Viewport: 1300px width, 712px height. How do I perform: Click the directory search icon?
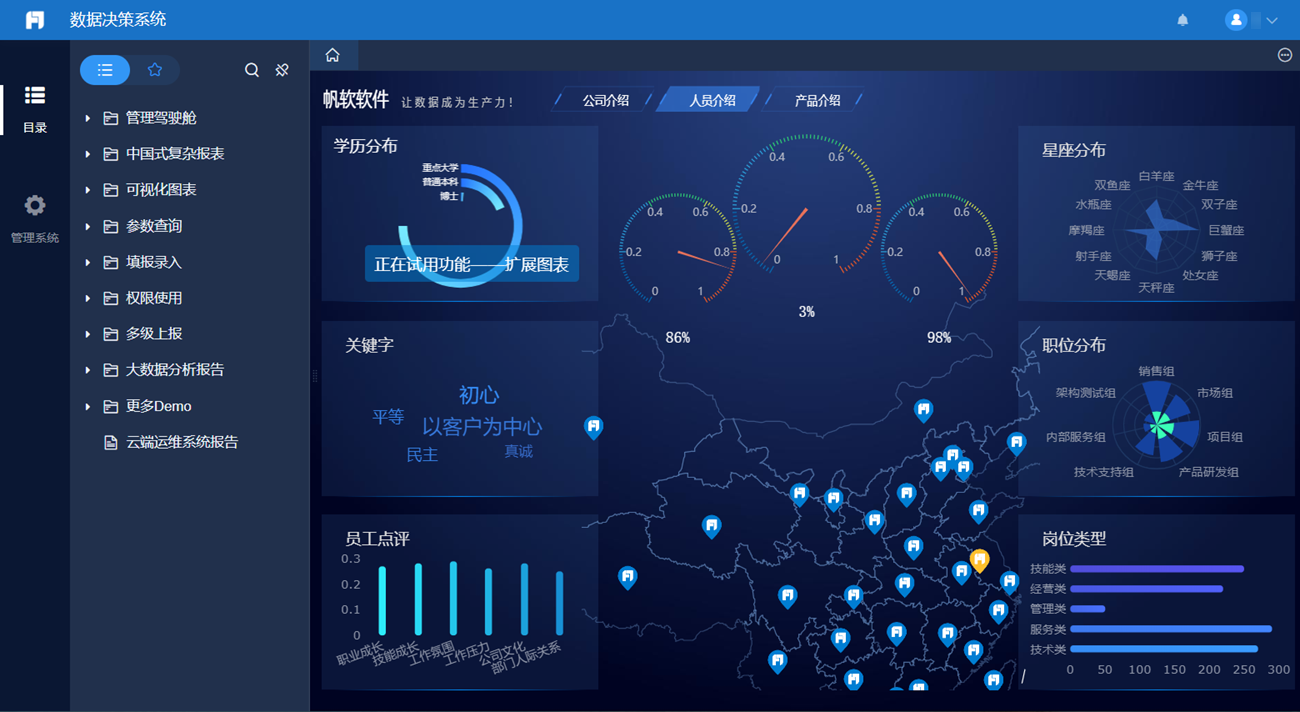[x=252, y=70]
